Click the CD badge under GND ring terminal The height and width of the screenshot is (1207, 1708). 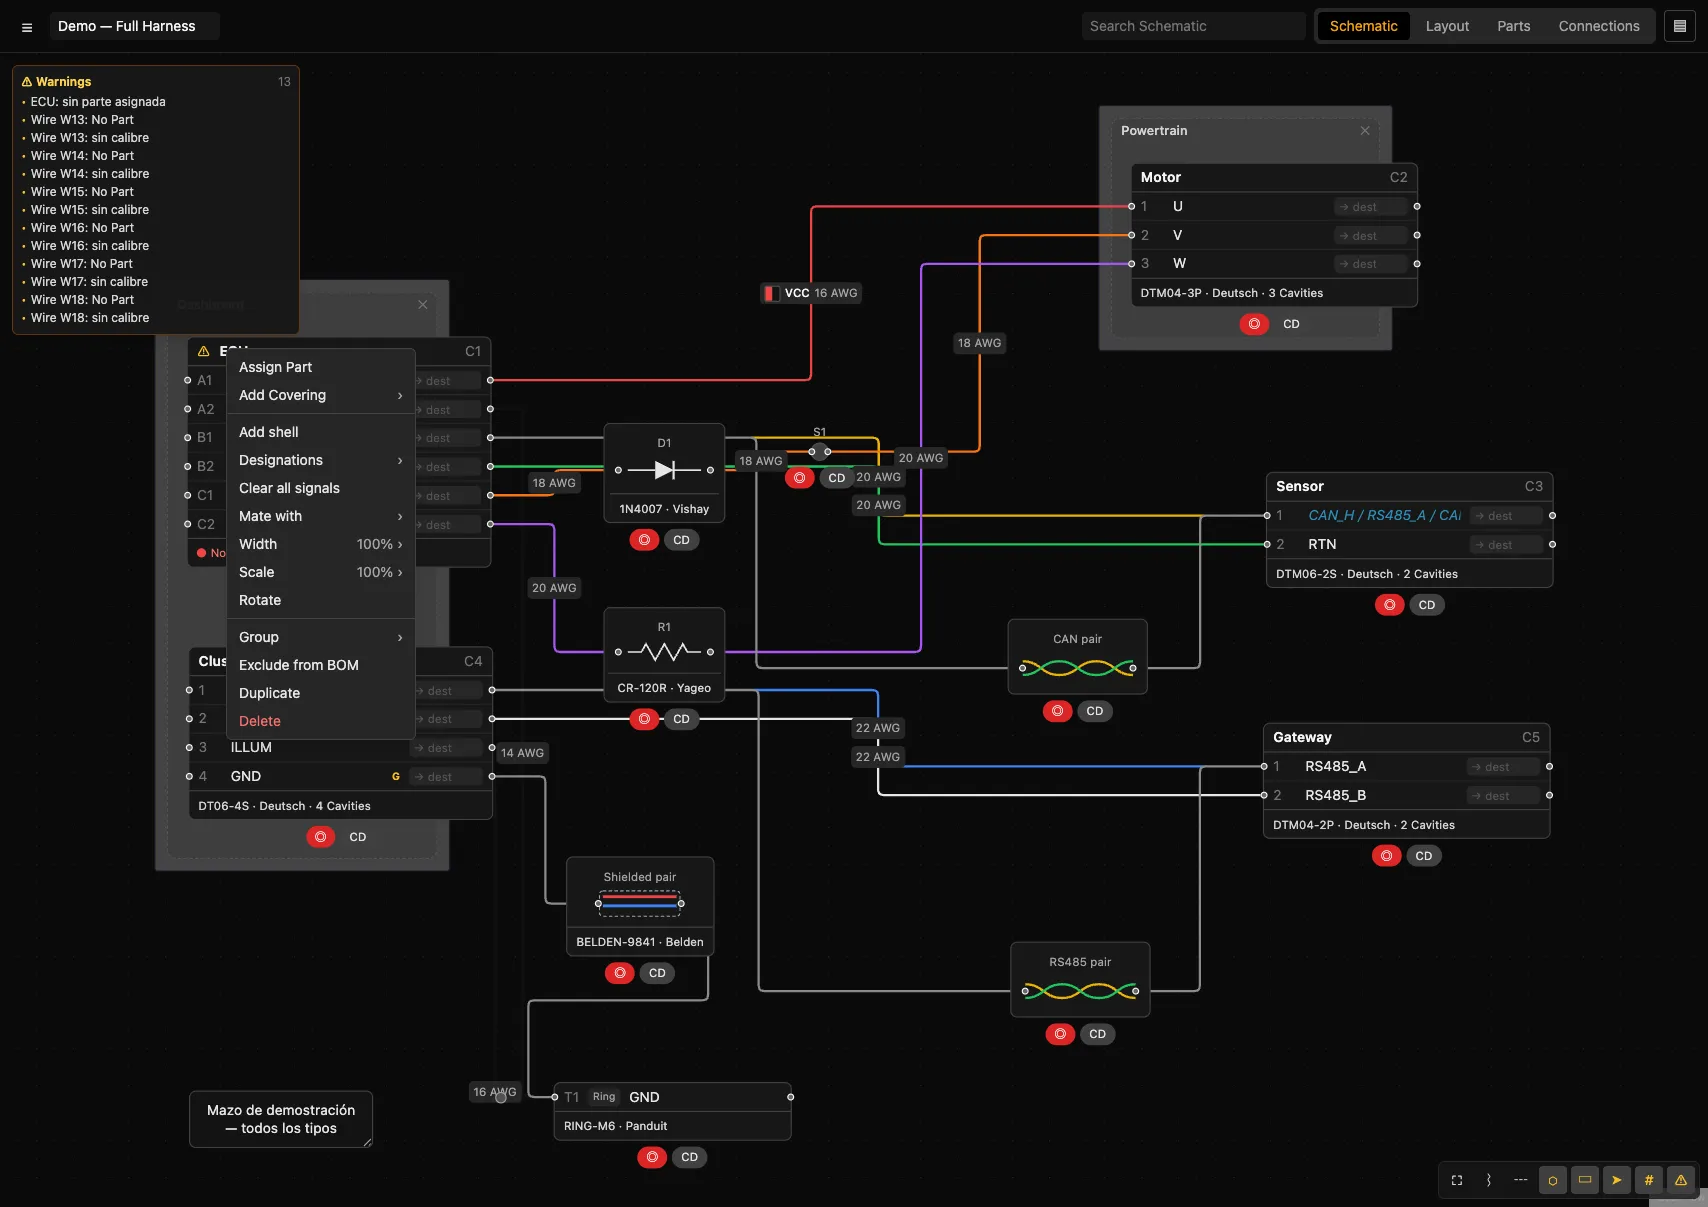[x=689, y=1157]
